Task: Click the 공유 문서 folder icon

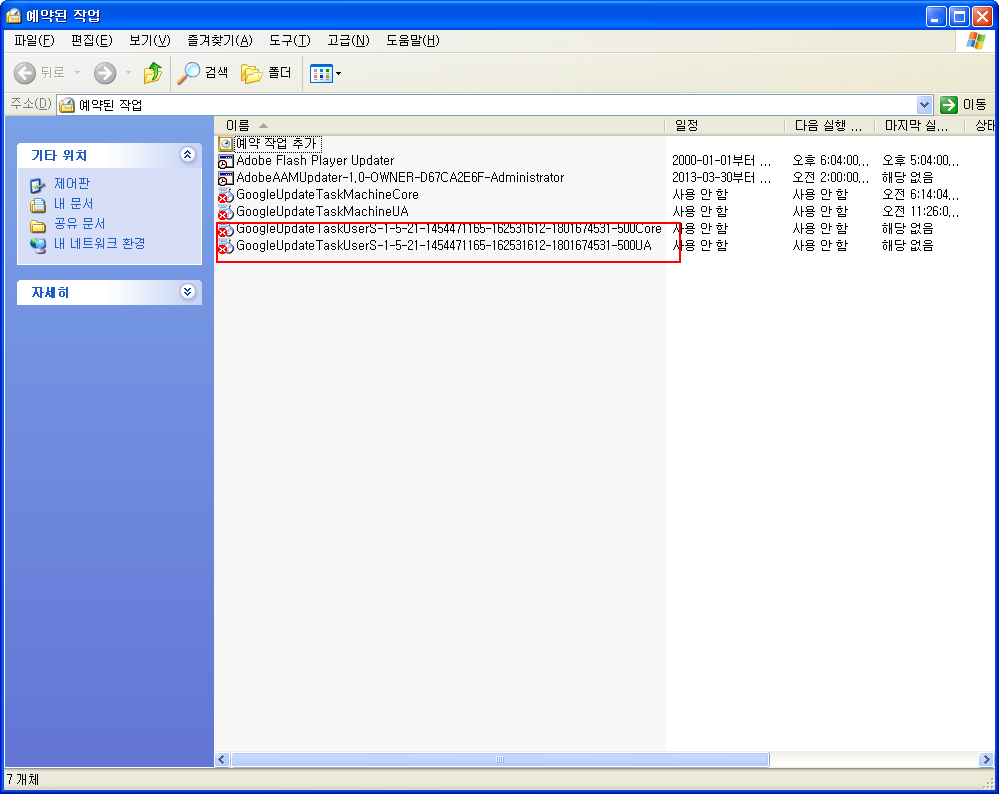Action: click(38, 225)
